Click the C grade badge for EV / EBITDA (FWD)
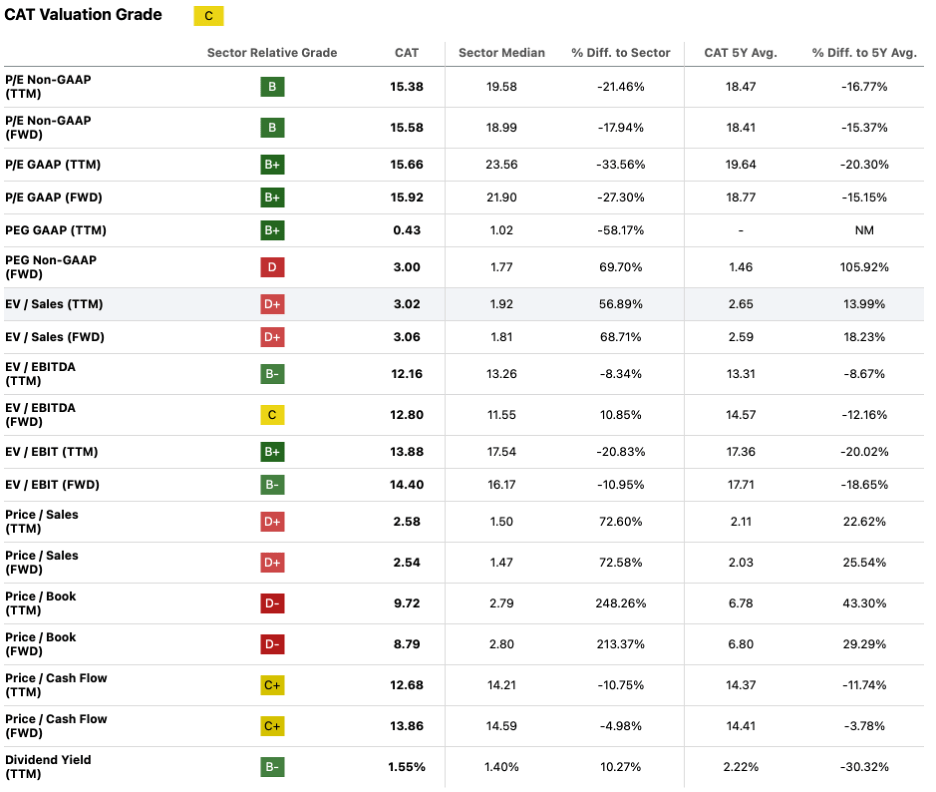The image size is (936, 792). 272,415
